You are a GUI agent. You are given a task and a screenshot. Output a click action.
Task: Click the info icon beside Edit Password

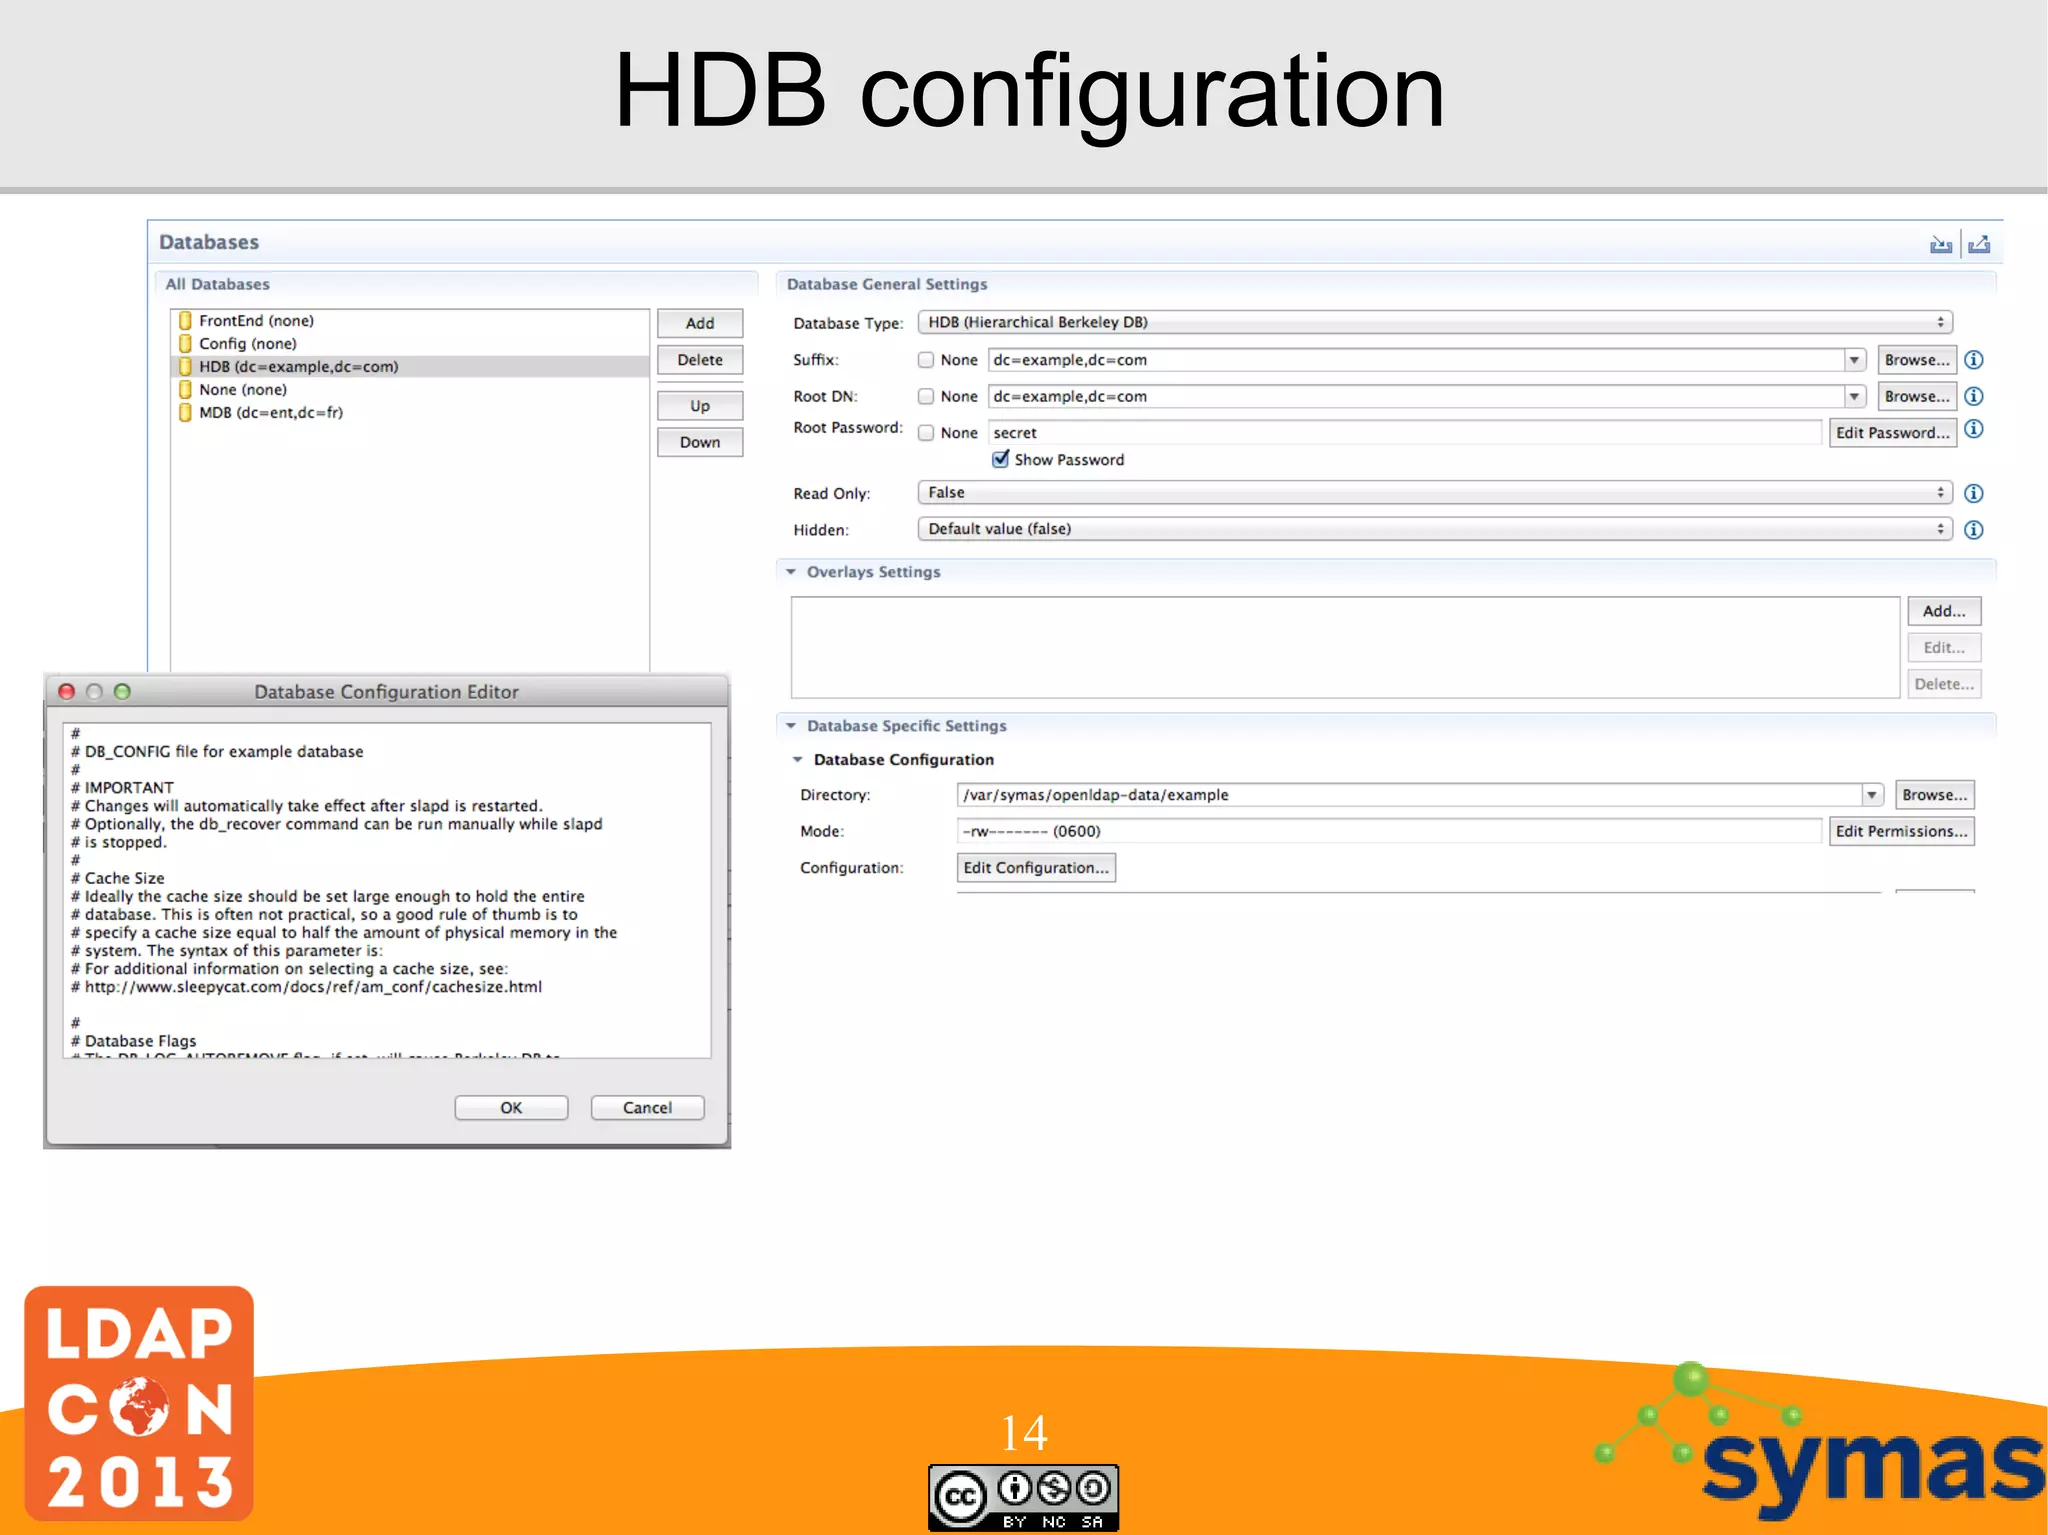(1974, 429)
